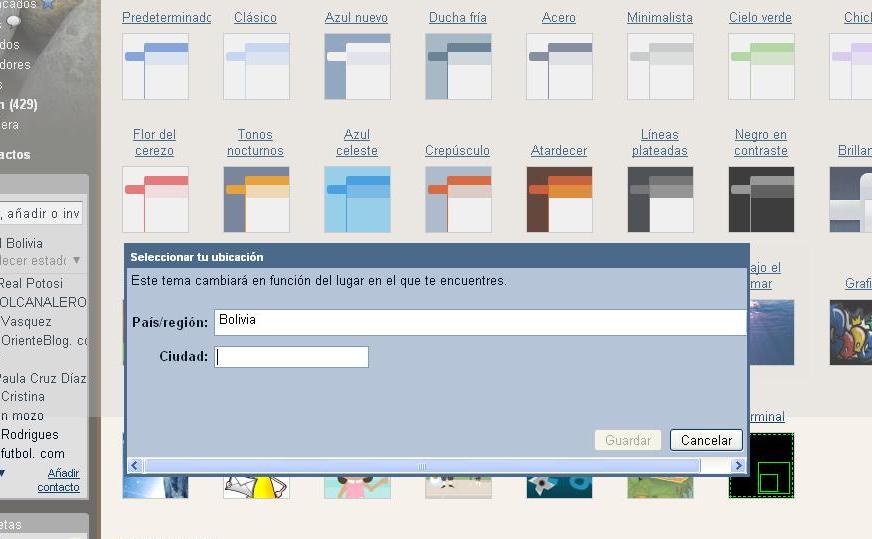Select chat contact Cristina

click(x=23, y=397)
